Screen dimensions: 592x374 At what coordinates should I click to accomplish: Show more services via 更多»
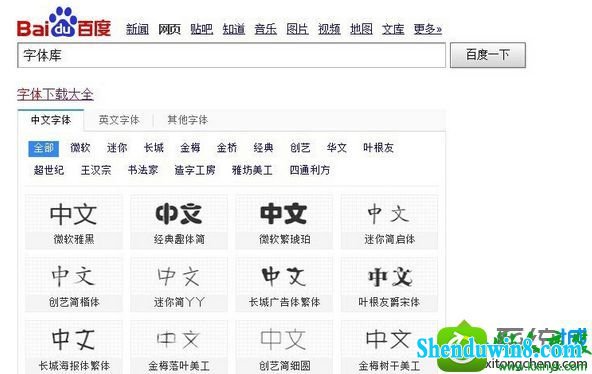click(x=428, y=29)
